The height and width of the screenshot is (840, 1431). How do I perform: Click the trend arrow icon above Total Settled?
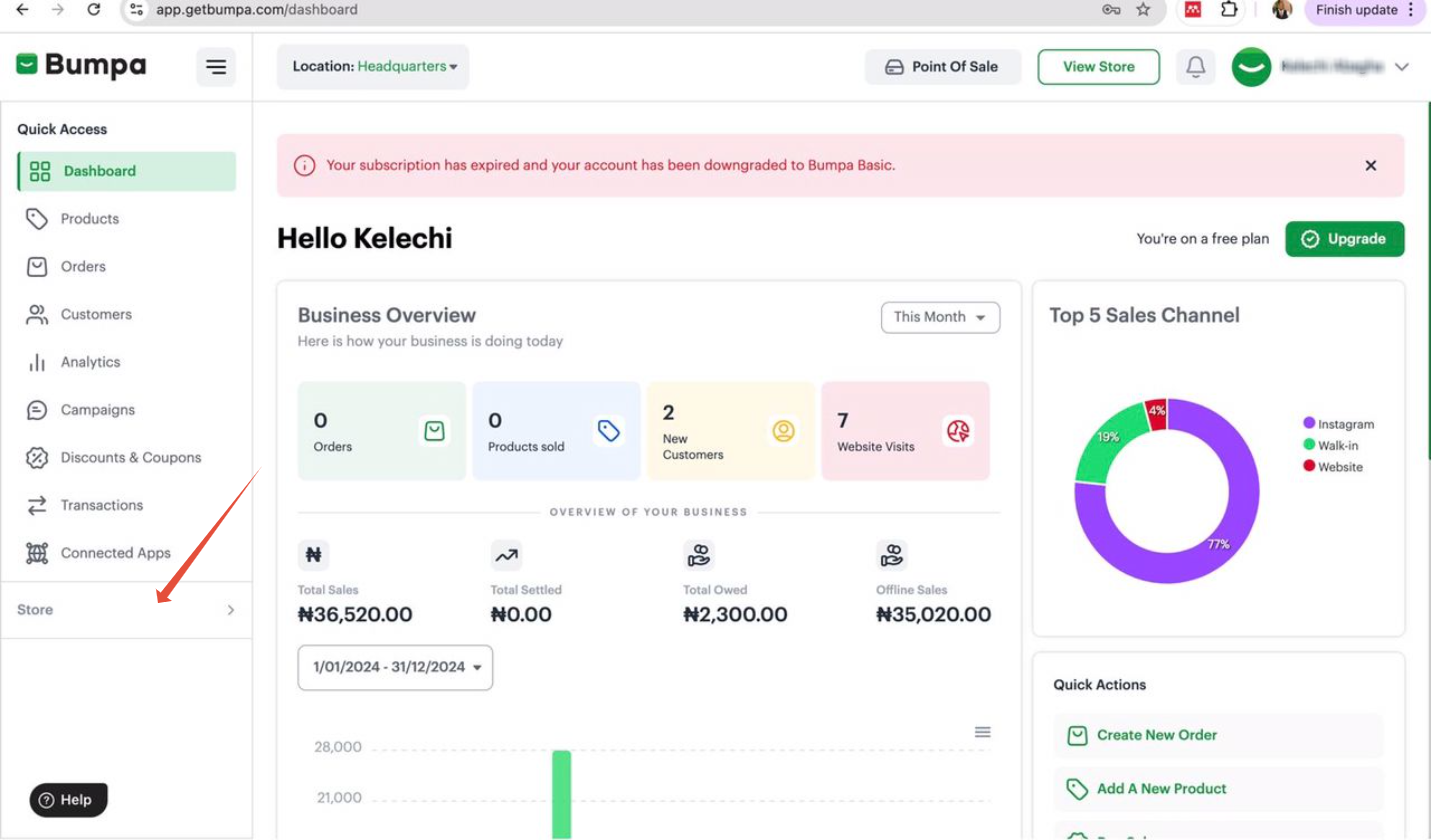[506, 555]
